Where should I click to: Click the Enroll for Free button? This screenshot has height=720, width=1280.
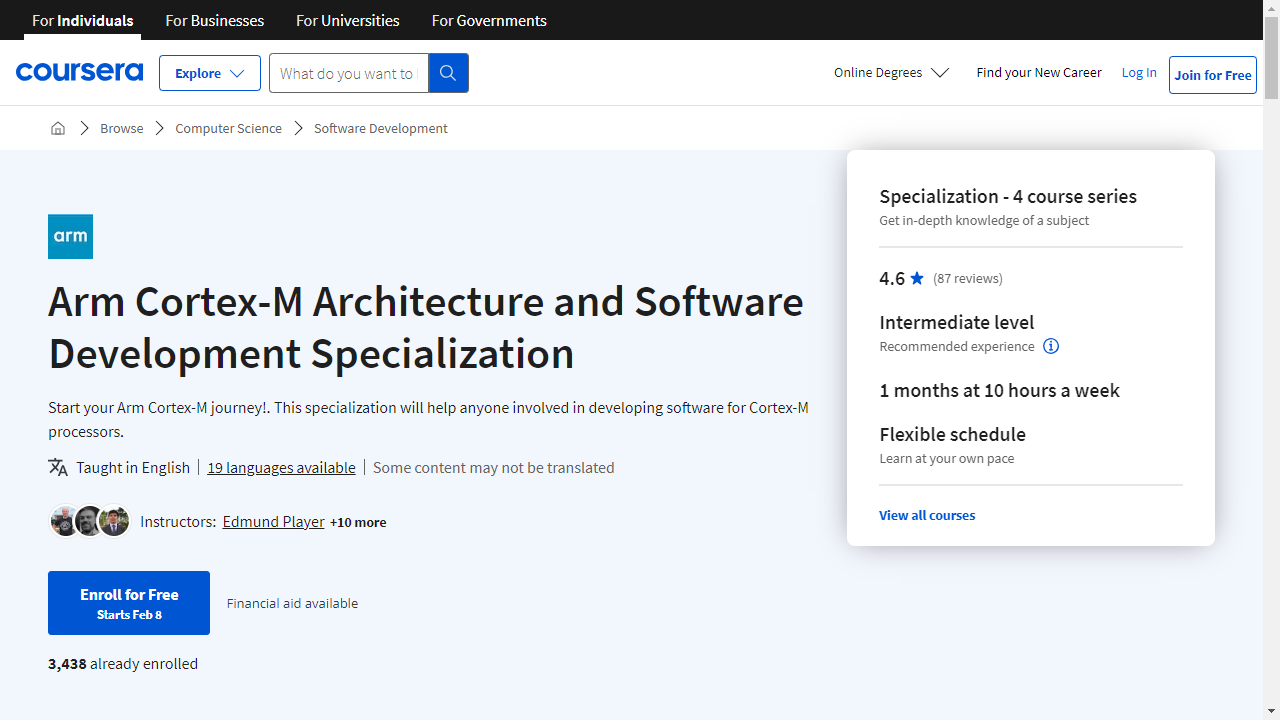click(129, 603)
